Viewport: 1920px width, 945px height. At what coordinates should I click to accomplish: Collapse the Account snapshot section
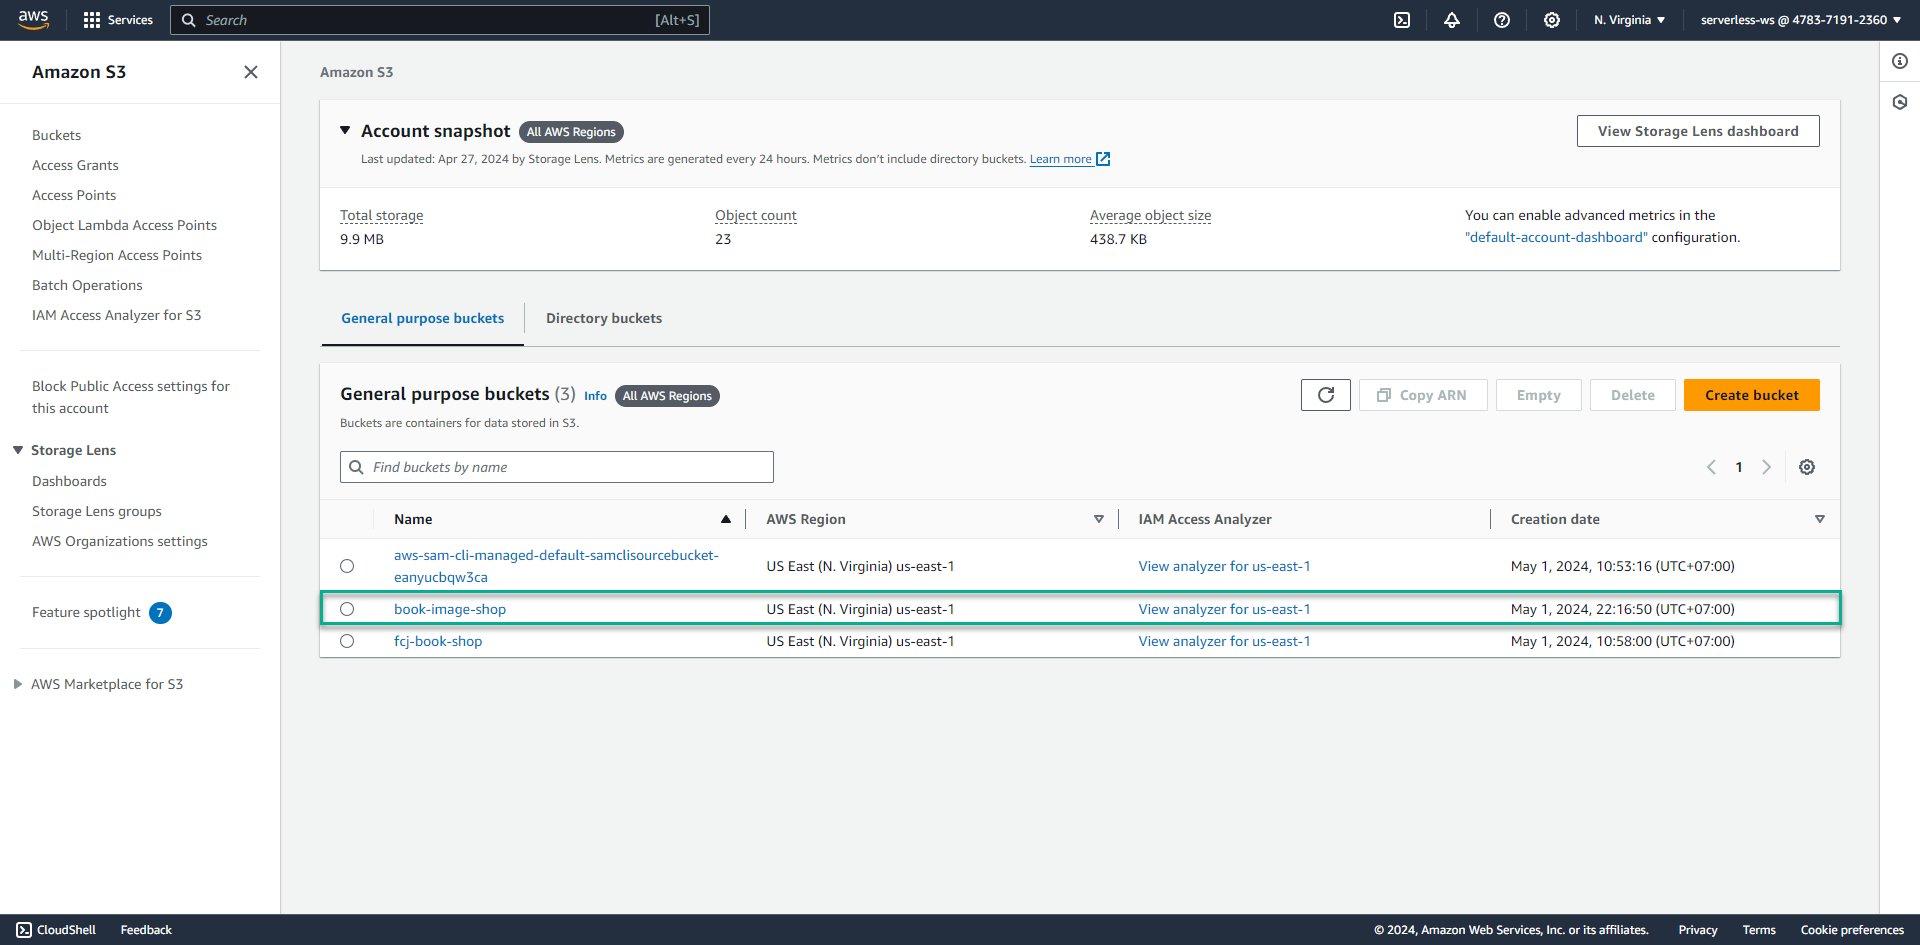pos(345,130)
